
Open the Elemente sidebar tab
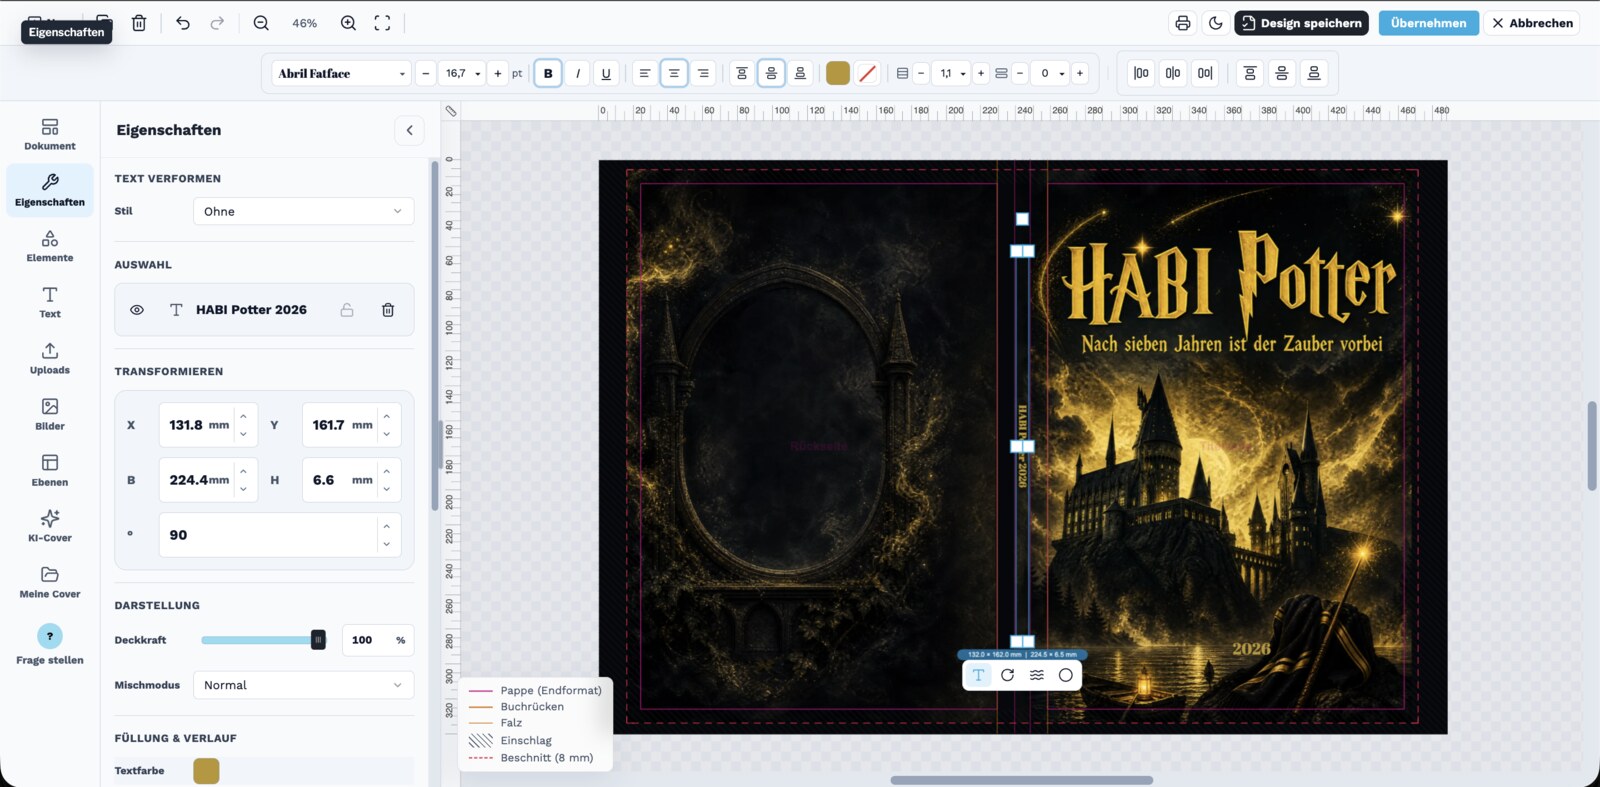pyautogui.click(x=50, y=246)
